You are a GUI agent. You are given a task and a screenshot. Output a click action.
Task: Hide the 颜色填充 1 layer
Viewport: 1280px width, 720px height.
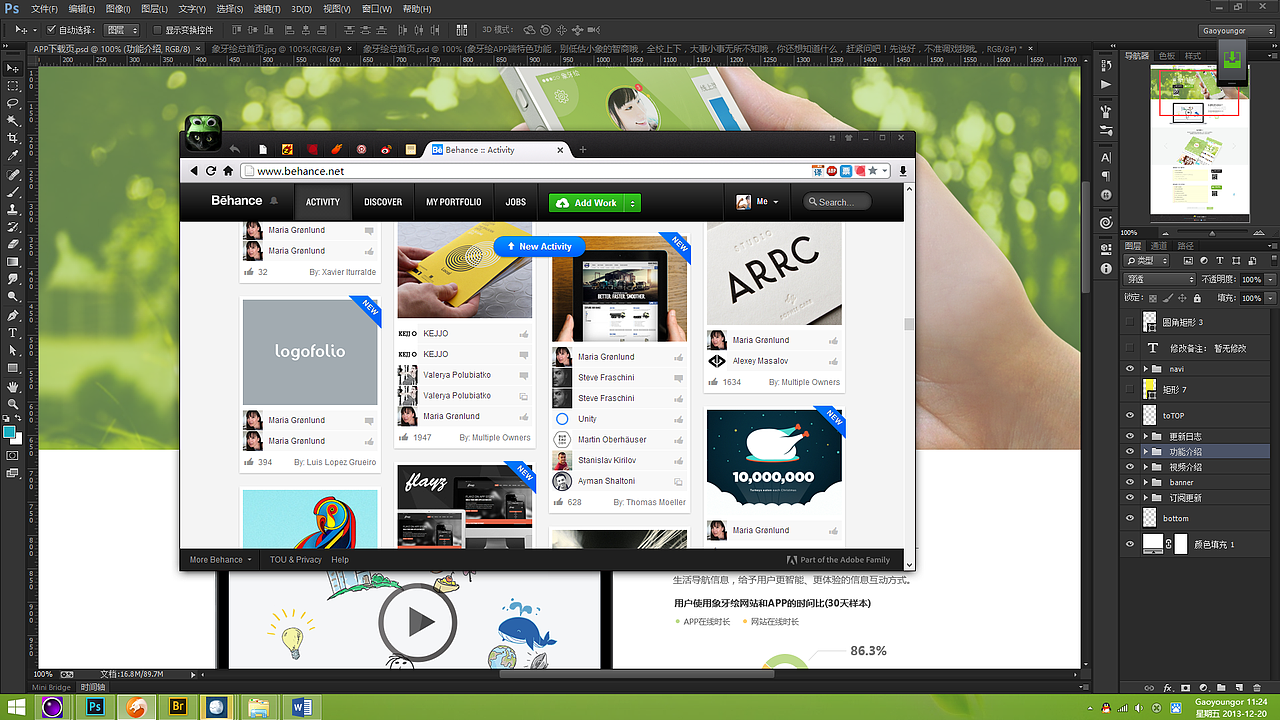1130,544
